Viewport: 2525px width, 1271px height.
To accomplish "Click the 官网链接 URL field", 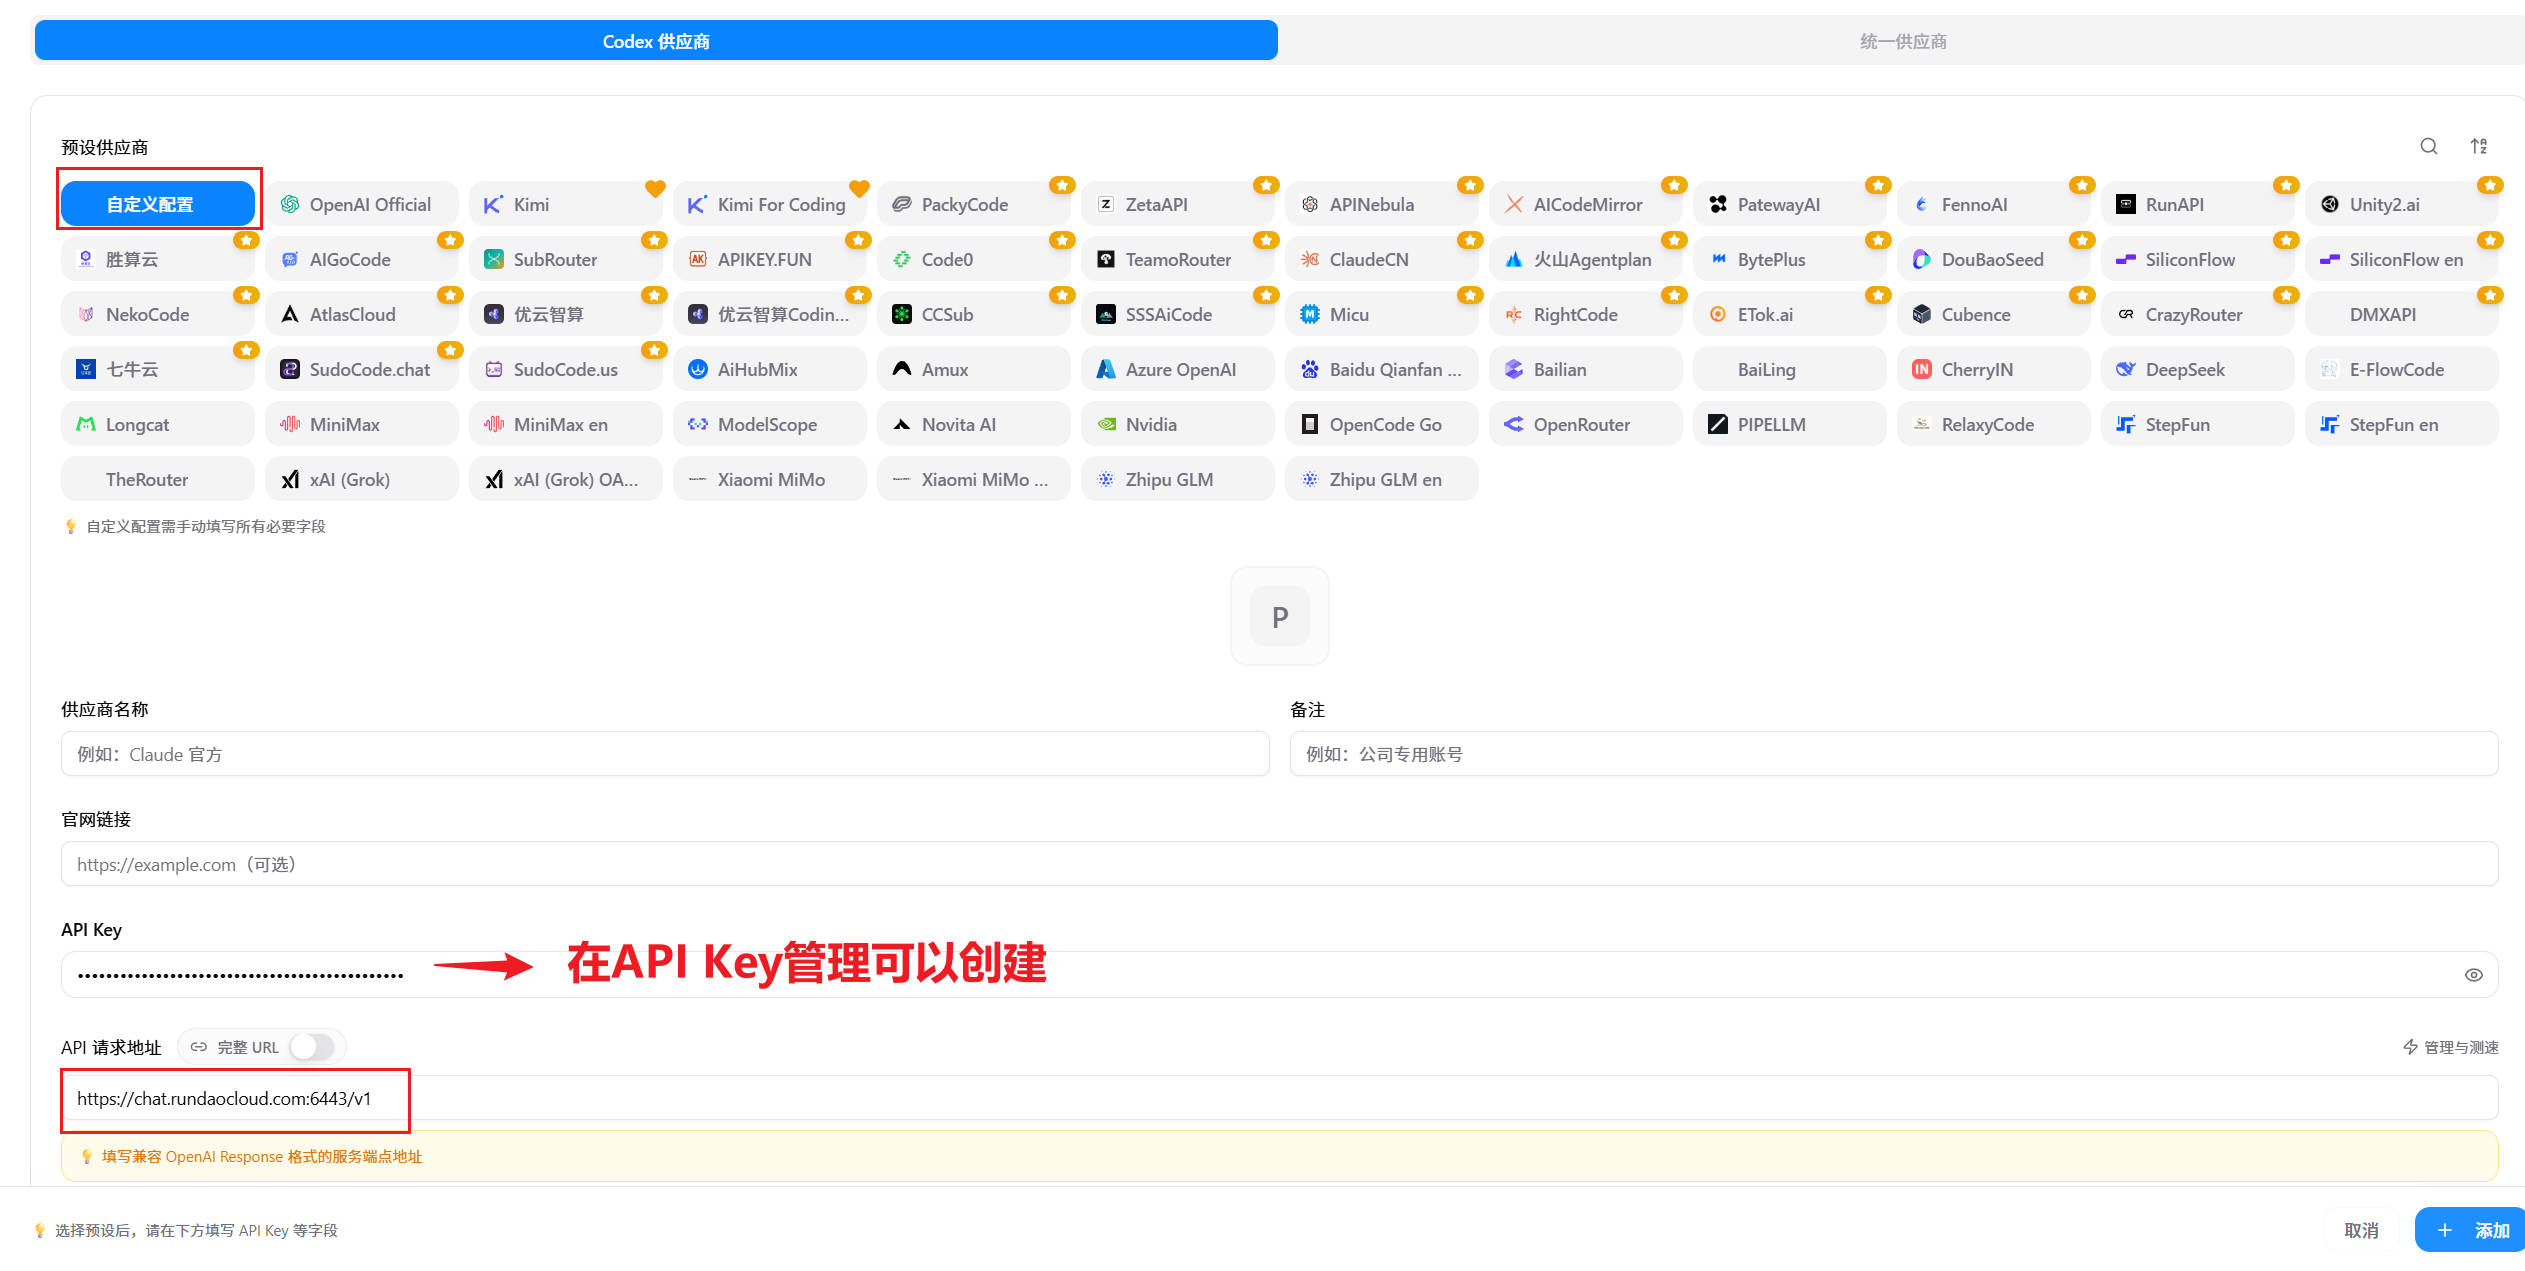I will tap(1280, 864).
